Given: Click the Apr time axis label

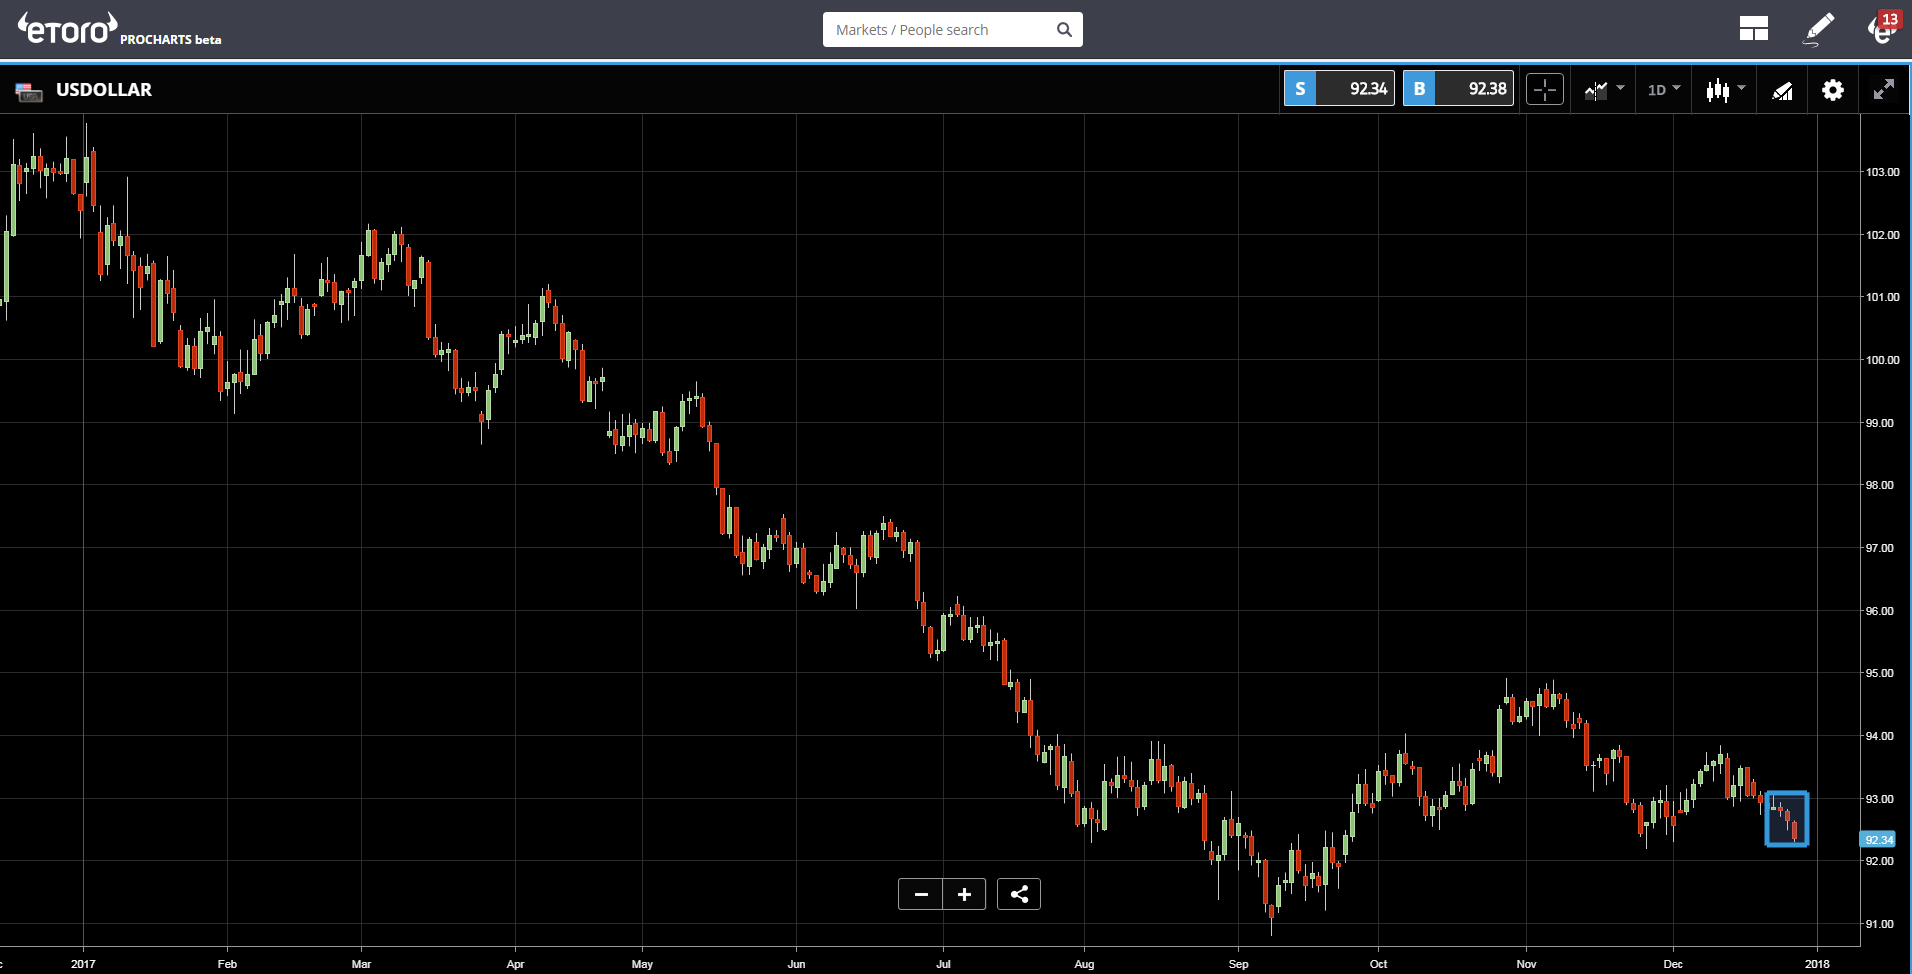Looking at the screenshot, I should pyautogui.click(x=515, y=964).
